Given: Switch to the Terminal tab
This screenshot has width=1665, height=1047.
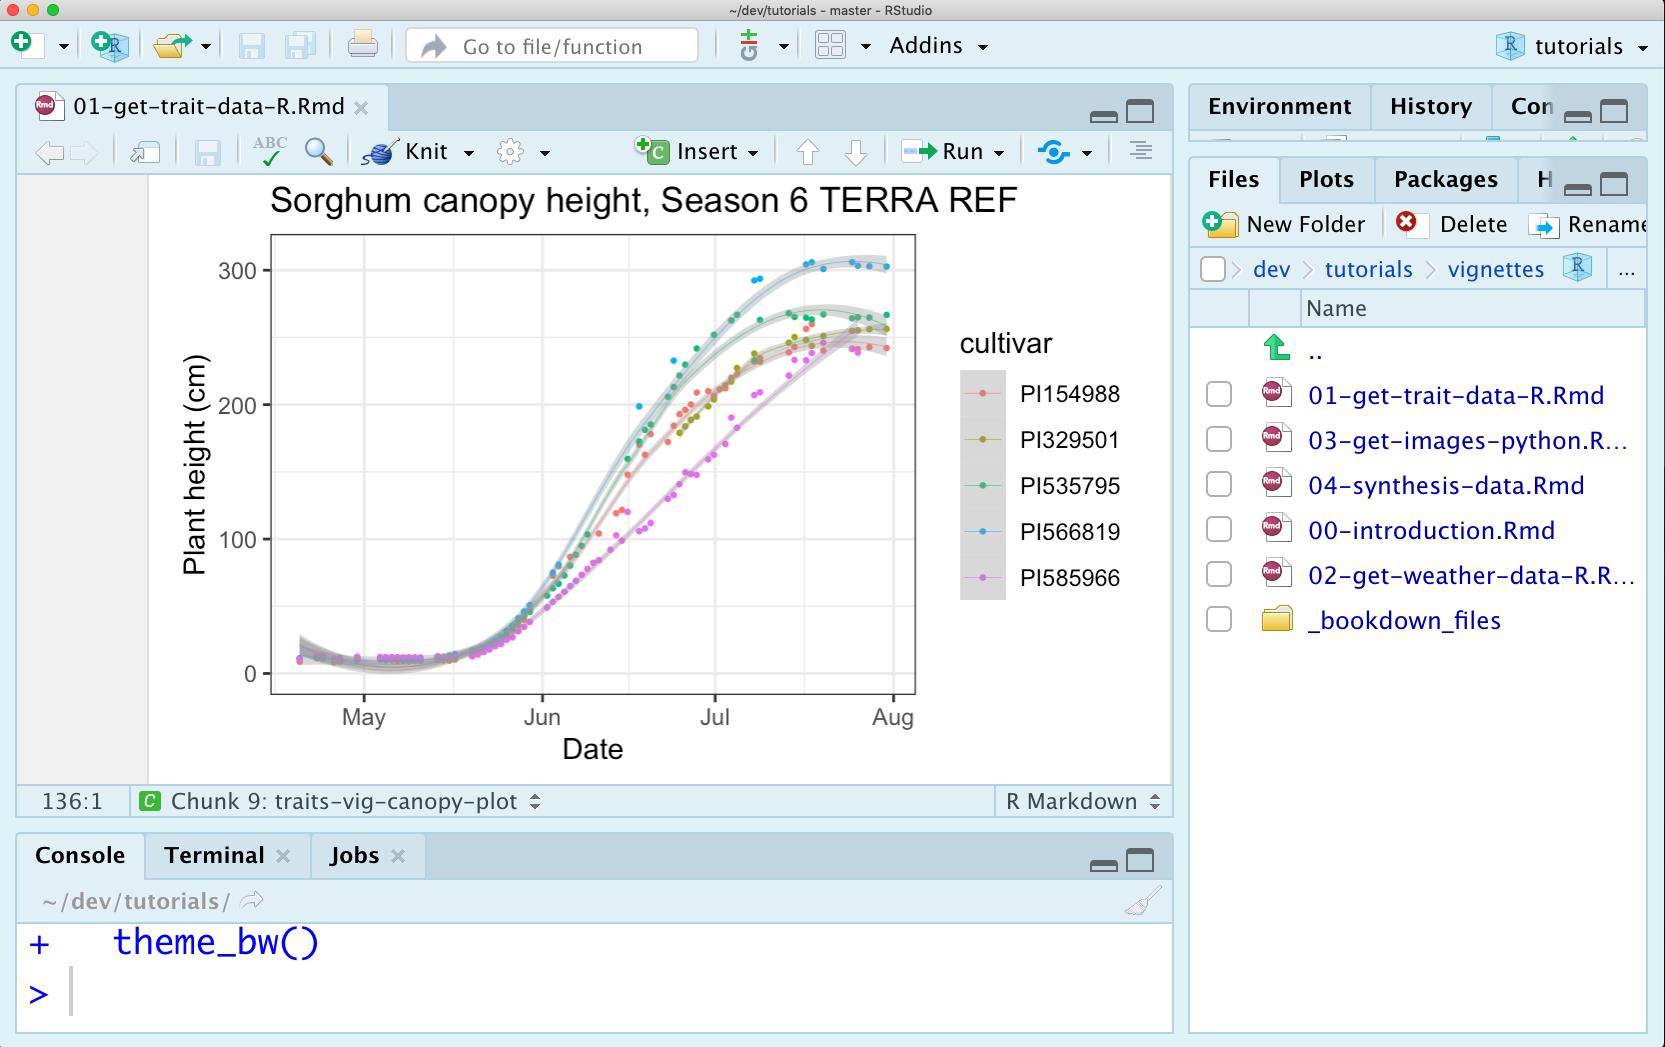Looking at the screenshot, I should click(x=215, y=855).
